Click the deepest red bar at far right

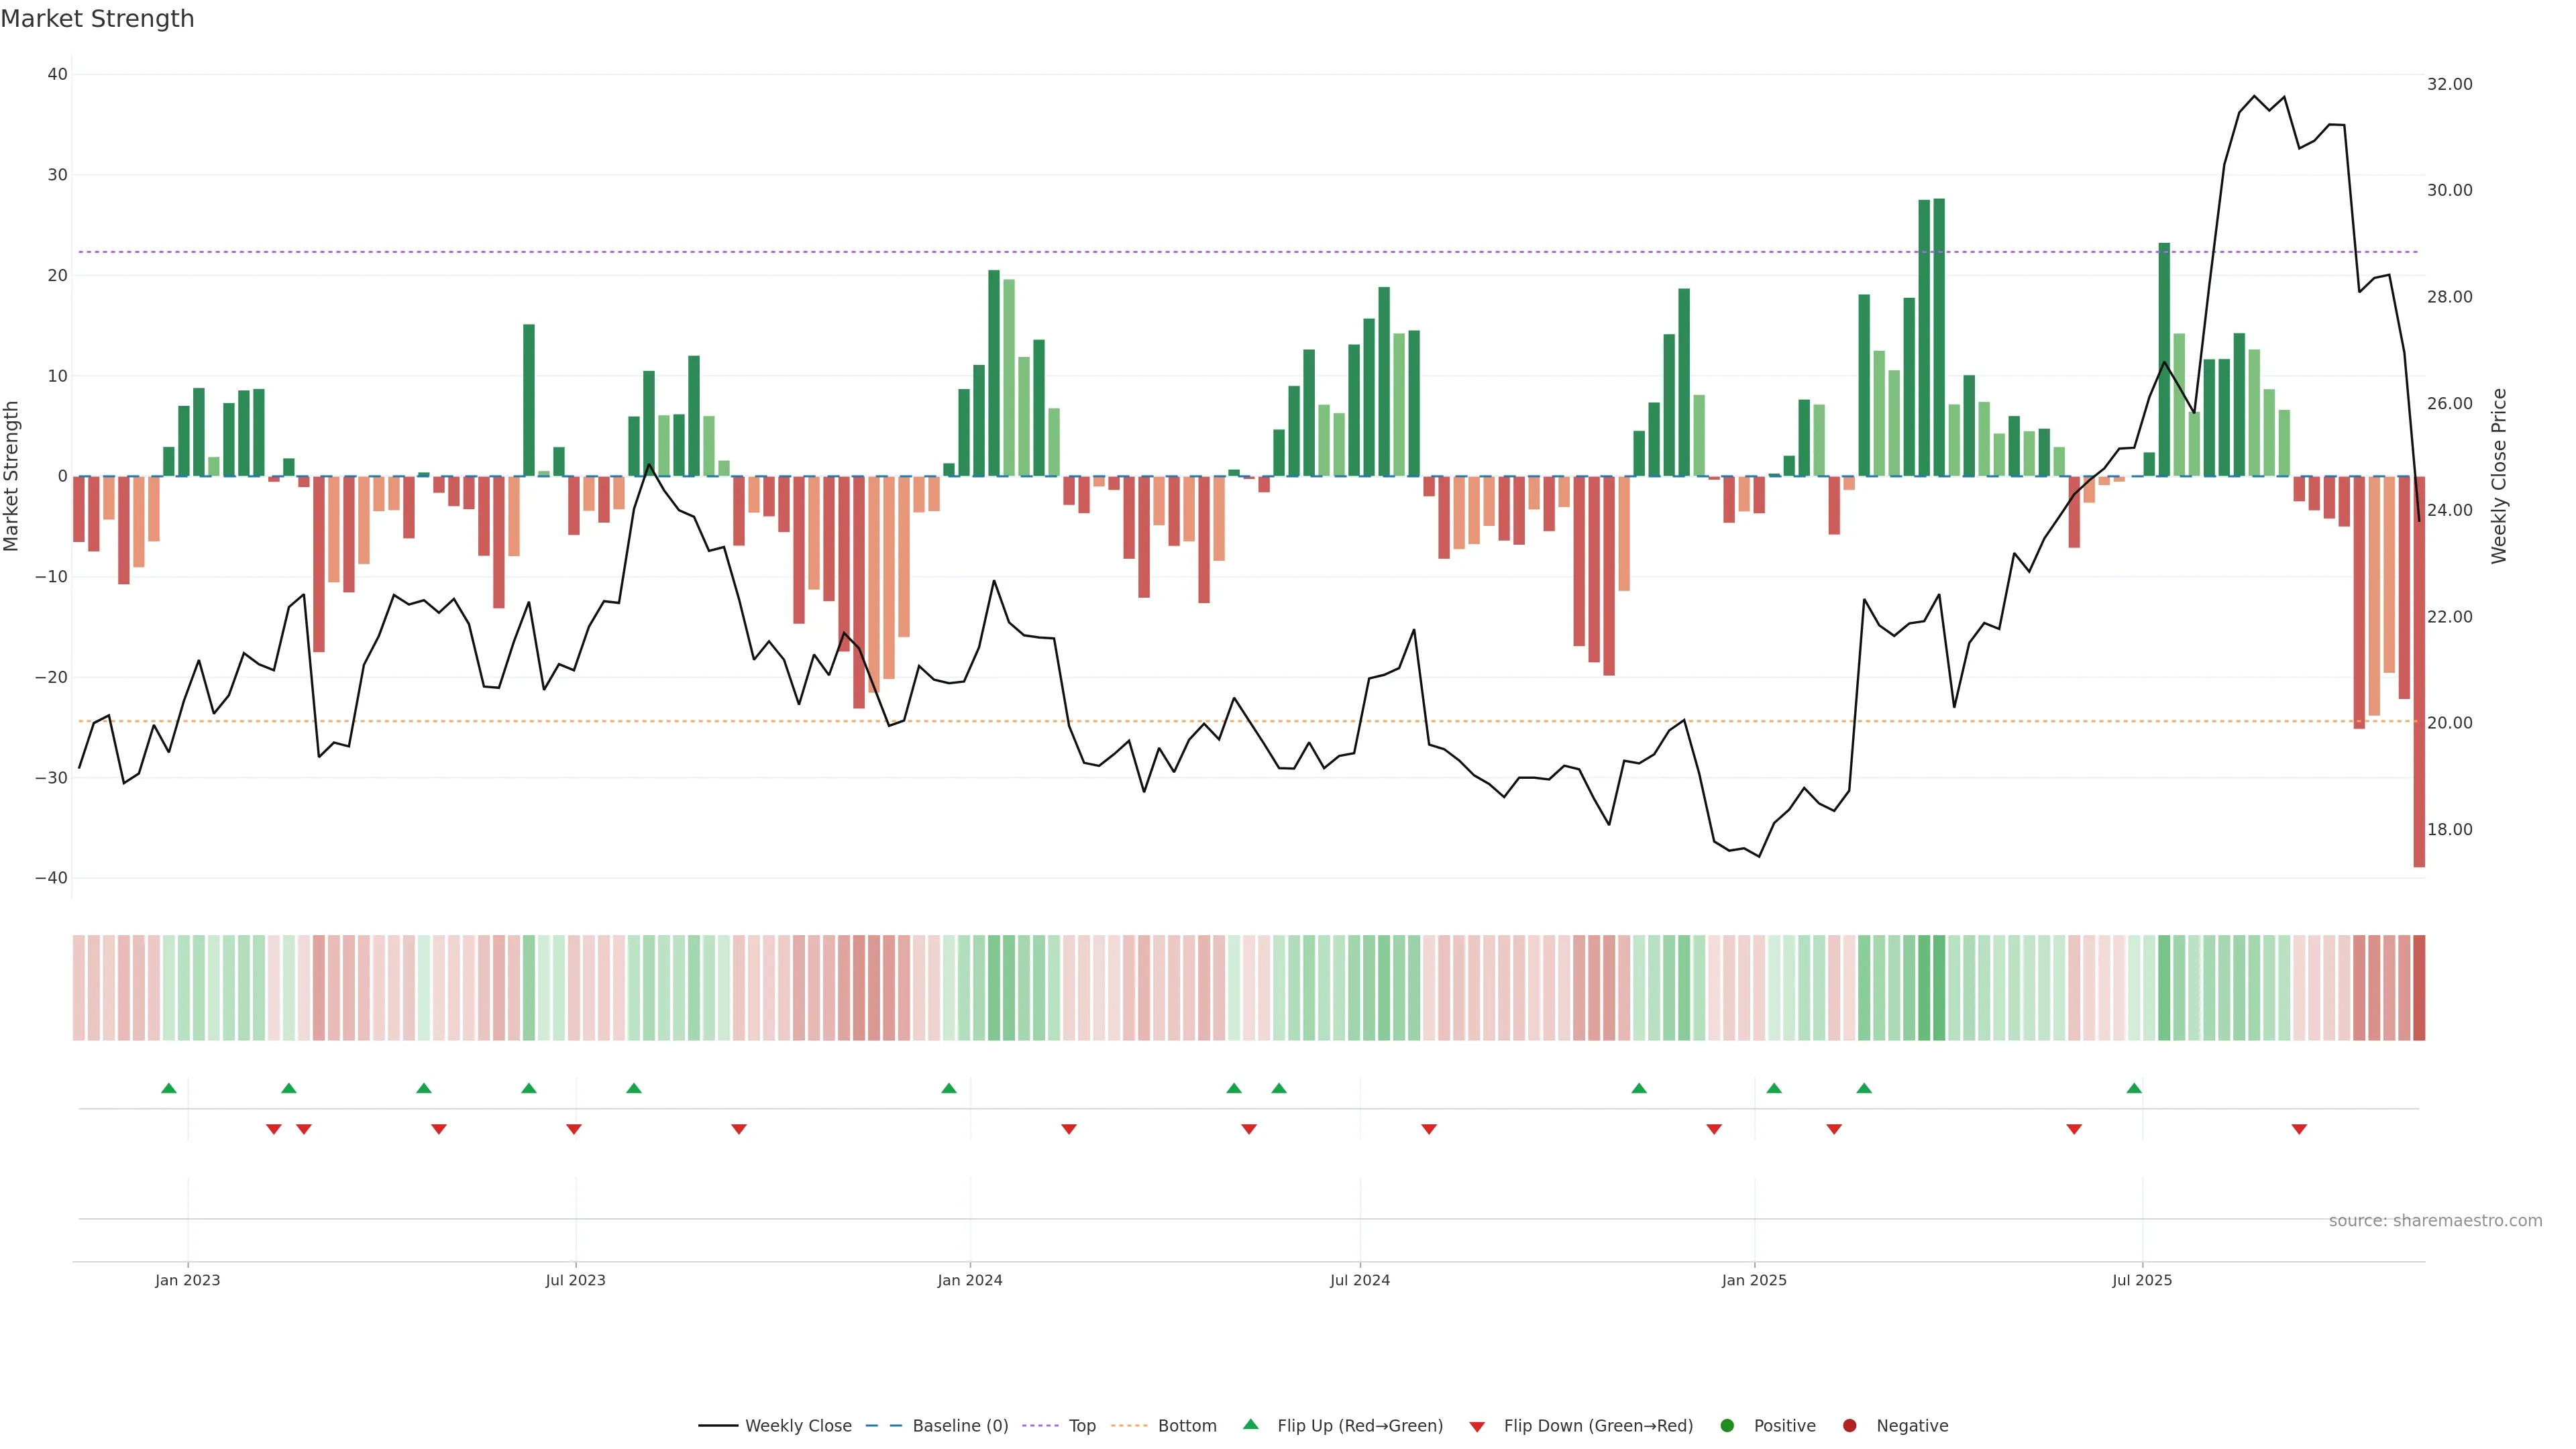[x=2419, y=700]
